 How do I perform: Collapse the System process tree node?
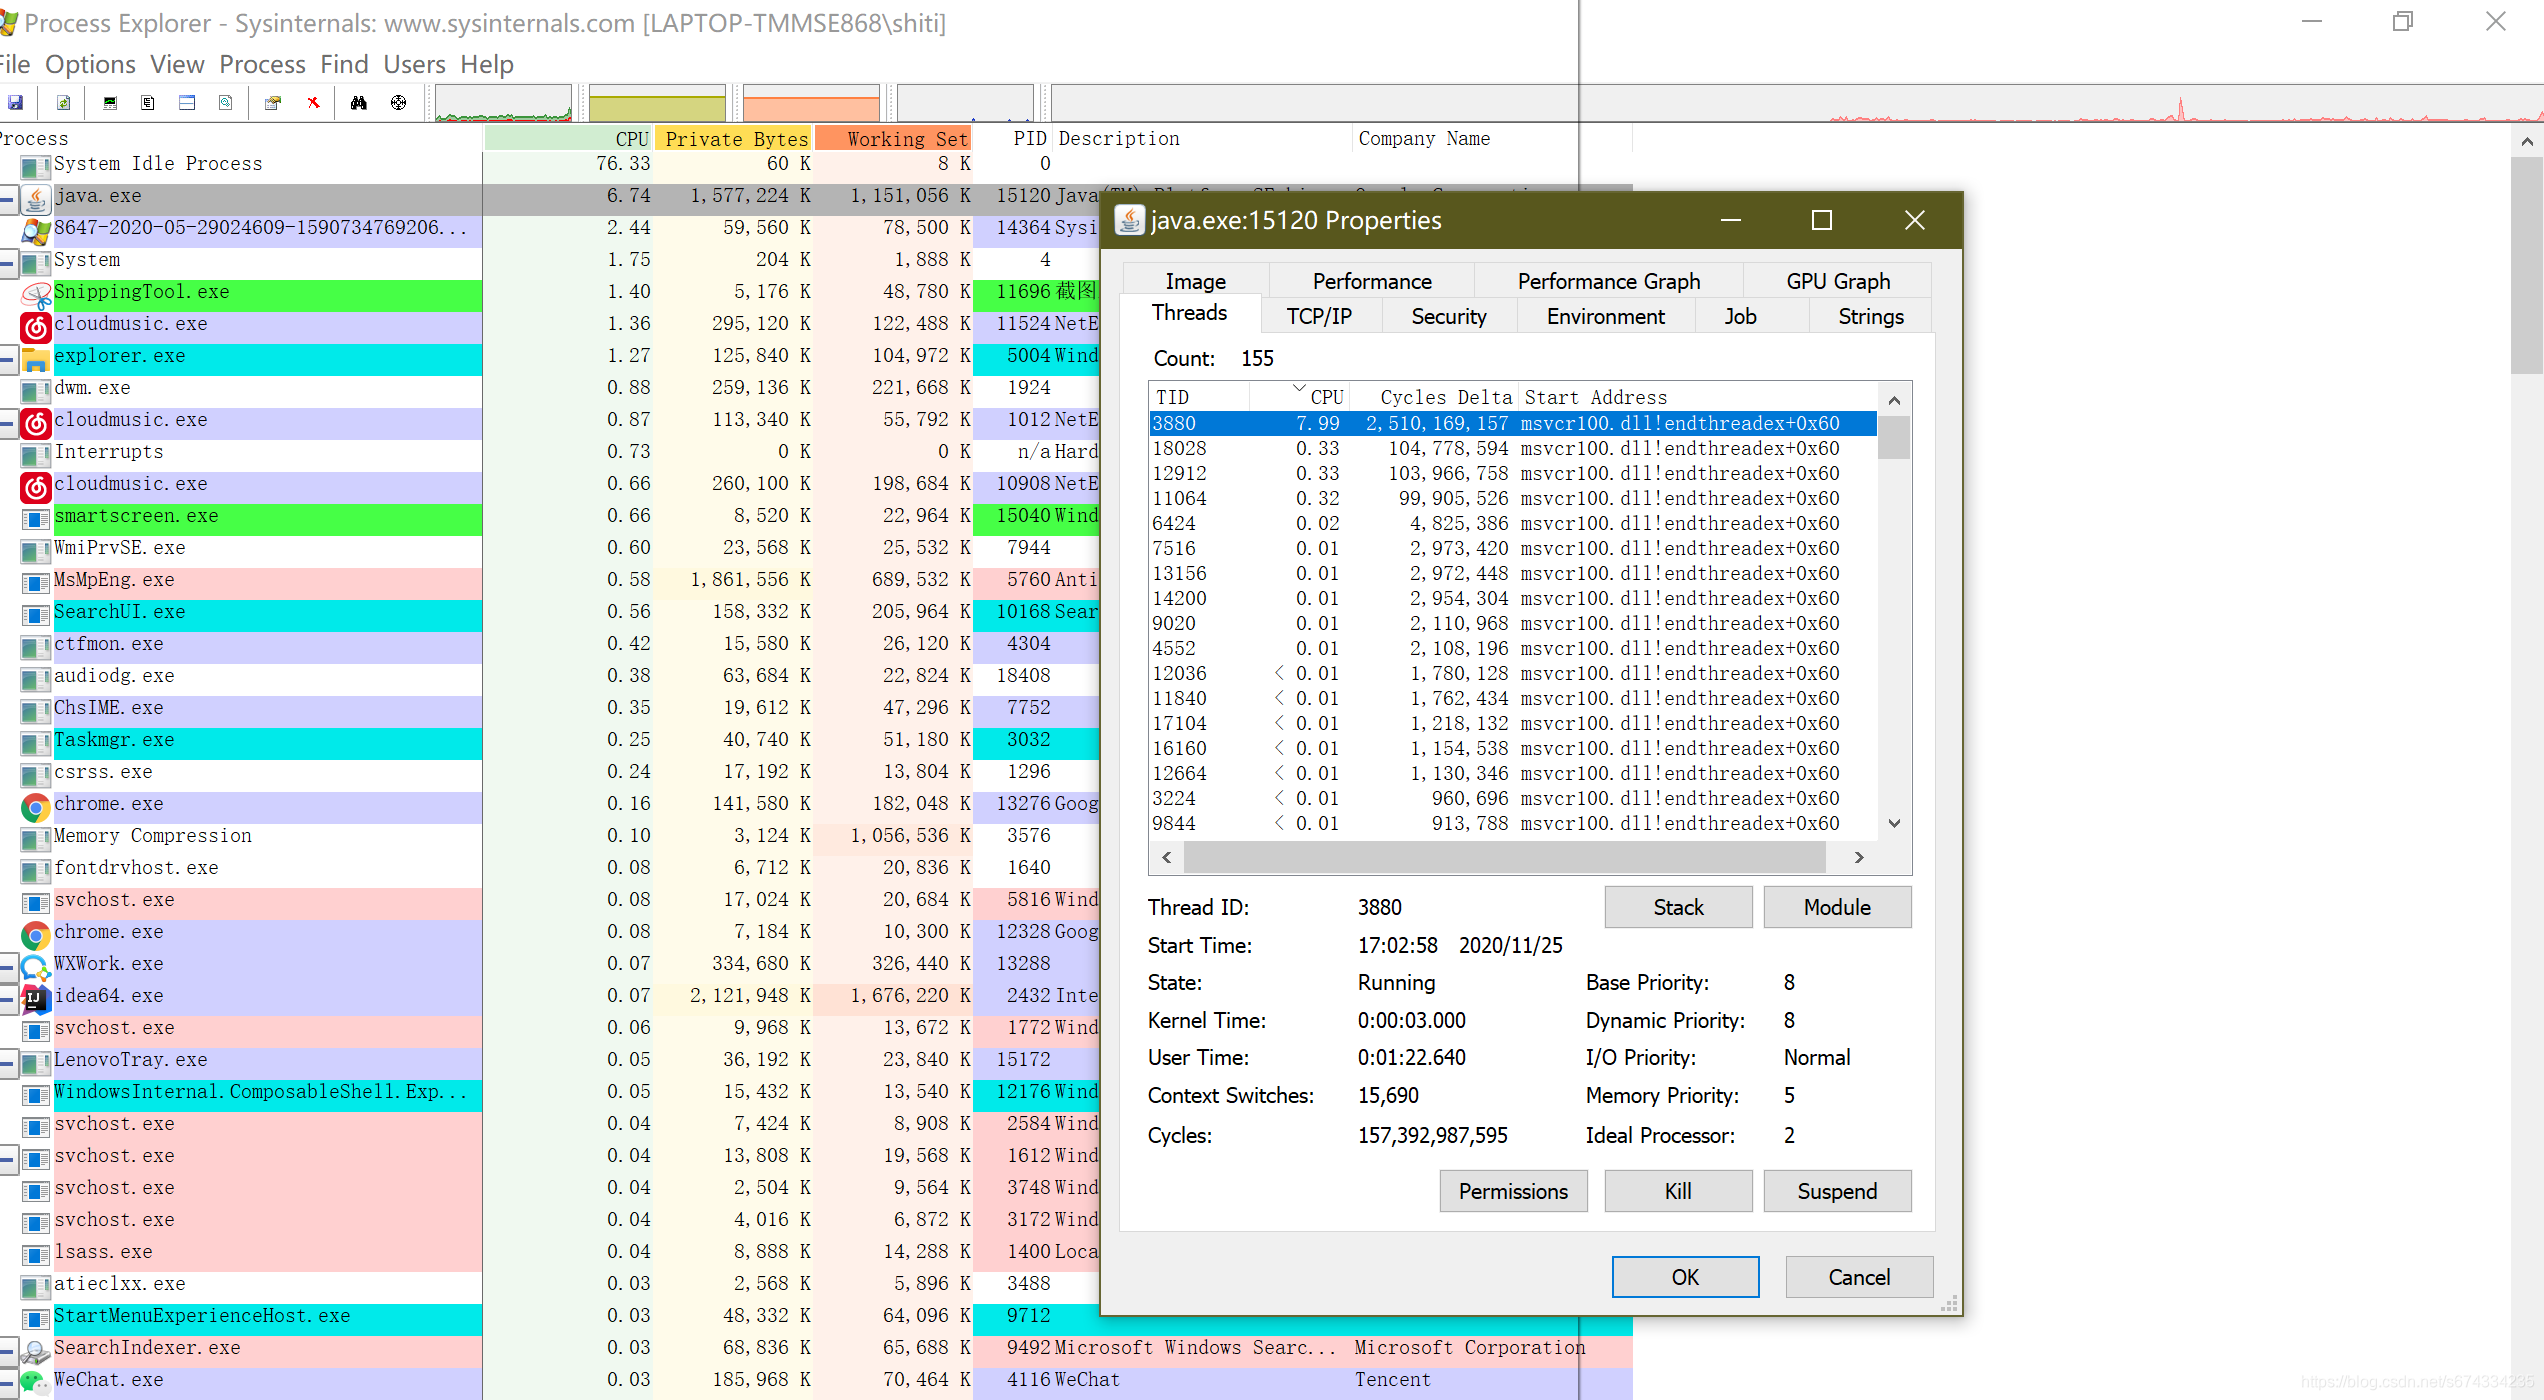pyautogui.click(x=7, y=263)
